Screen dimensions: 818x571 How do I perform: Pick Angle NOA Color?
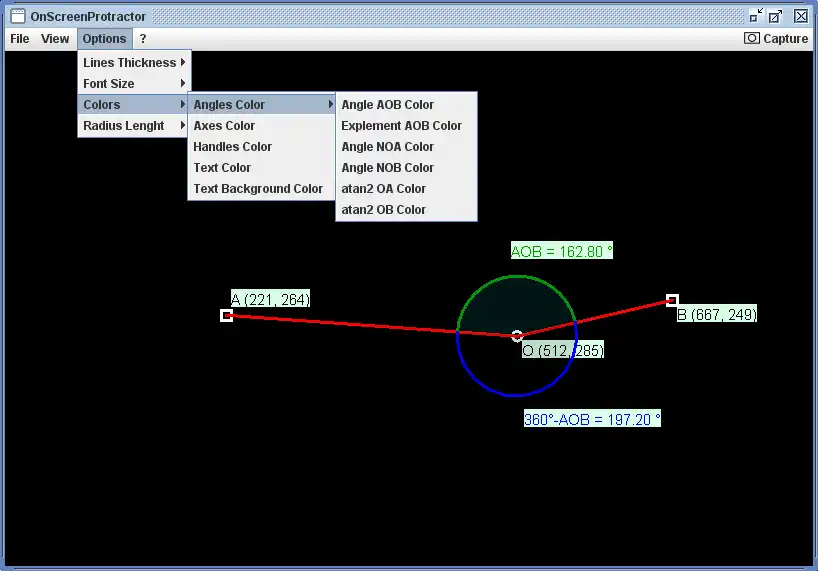[406, 147]
